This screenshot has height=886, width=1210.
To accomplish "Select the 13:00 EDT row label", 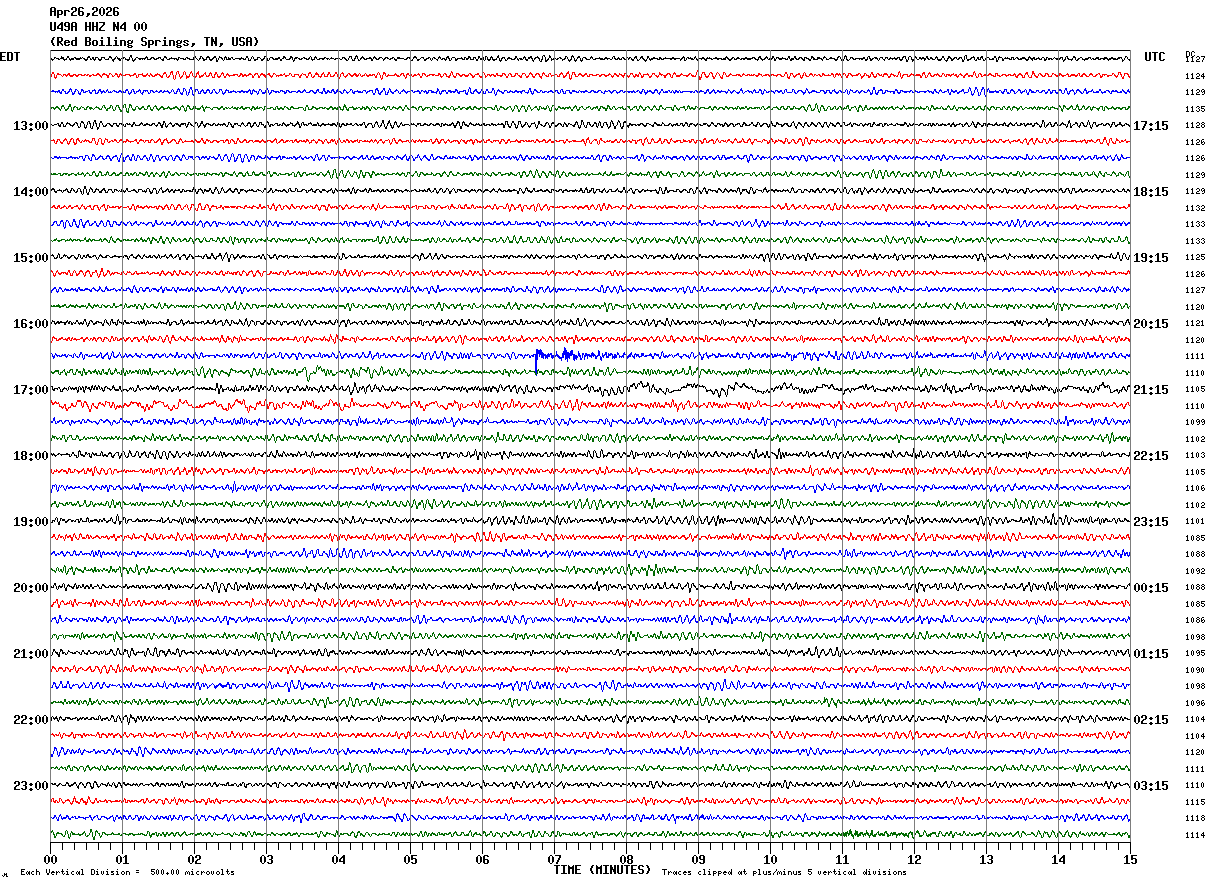I will [31, 126].
